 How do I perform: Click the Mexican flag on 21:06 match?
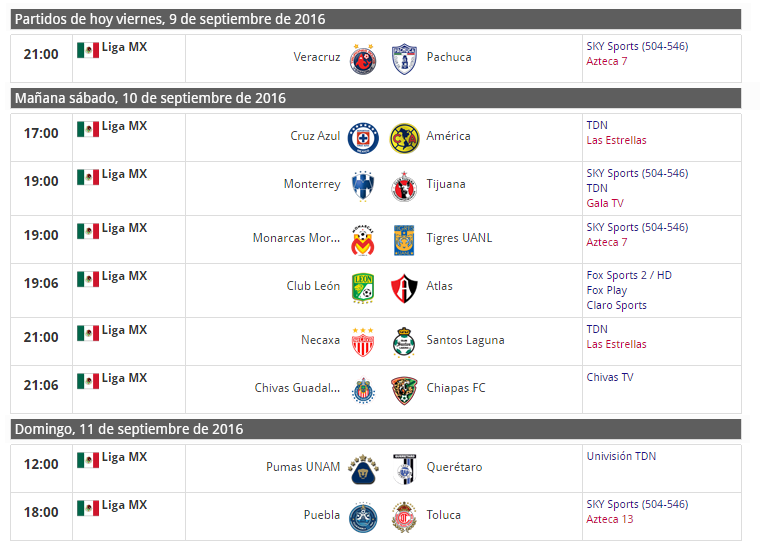88,381
